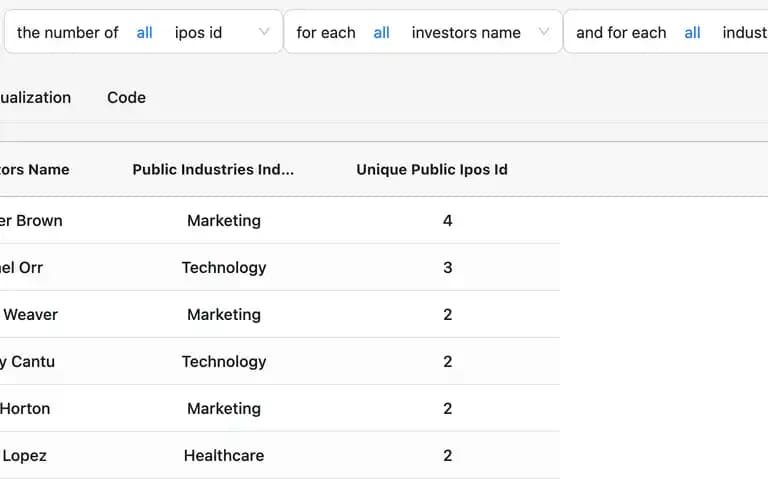Click the Healthcare cell in Lopez row

224,456
